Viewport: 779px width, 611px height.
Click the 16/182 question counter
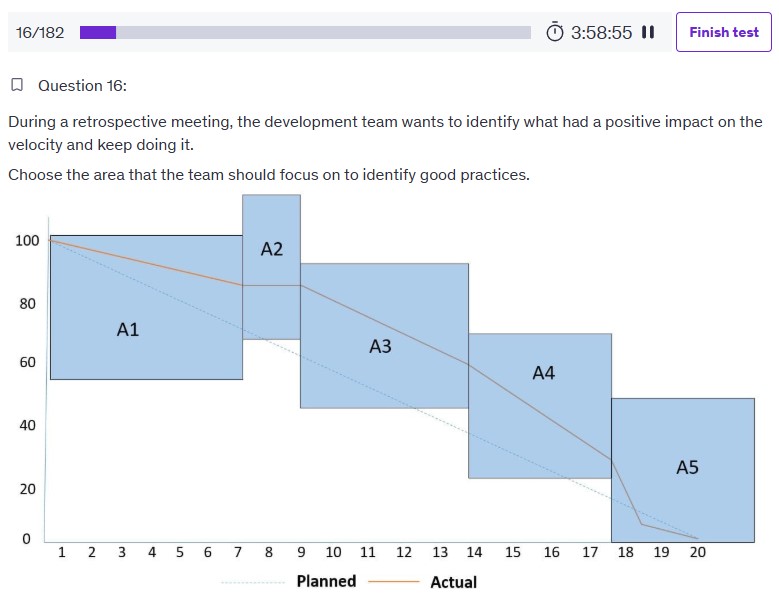[40, 32]
